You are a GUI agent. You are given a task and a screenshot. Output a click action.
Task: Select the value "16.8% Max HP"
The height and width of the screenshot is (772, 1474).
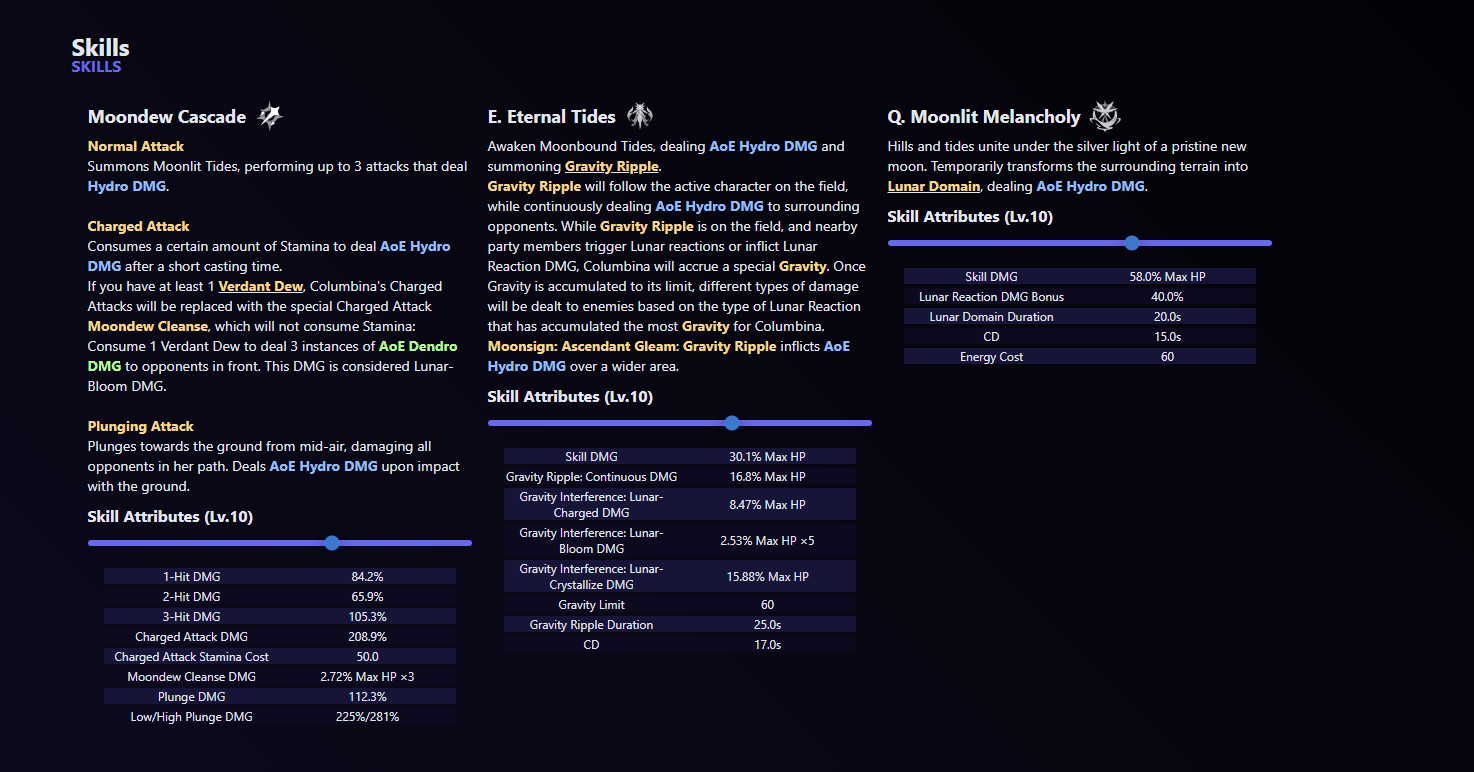point(768,477)
